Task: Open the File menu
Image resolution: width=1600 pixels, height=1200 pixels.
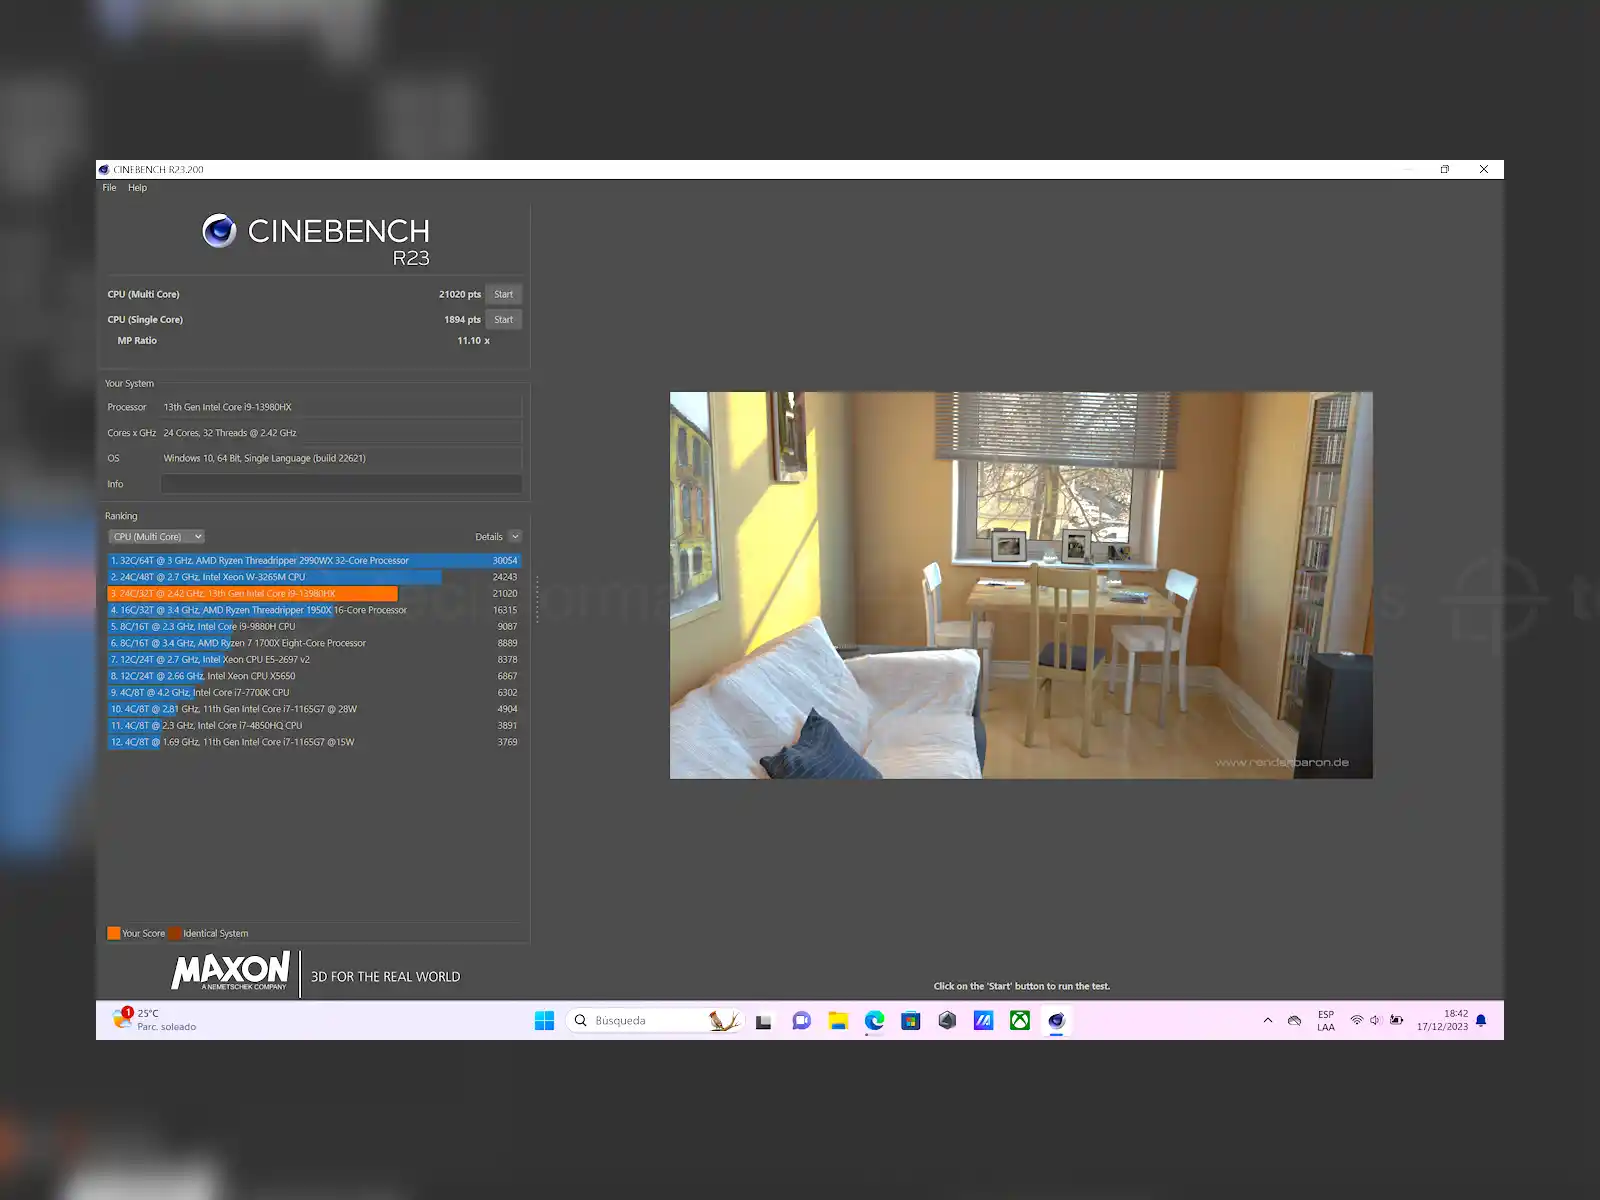Action: [x=109, y=188]
